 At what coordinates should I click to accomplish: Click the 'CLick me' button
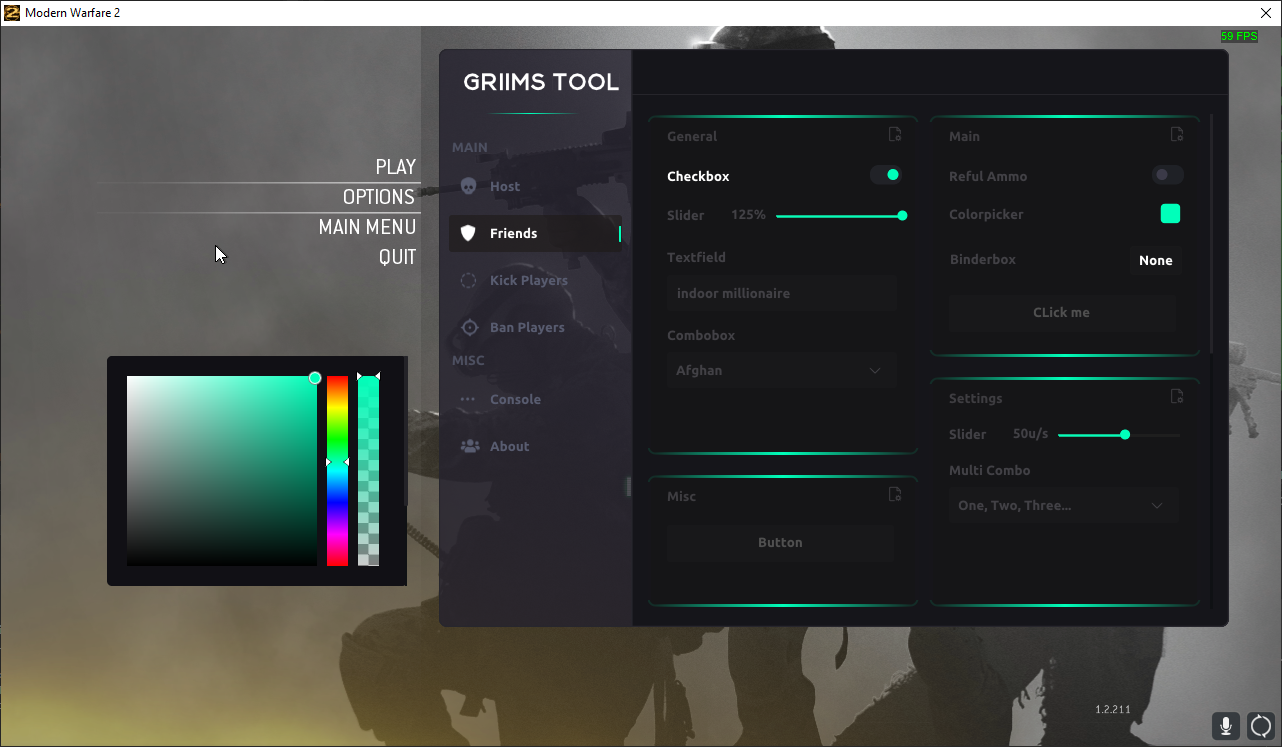pyautogui.click(x=1062, y=312)
